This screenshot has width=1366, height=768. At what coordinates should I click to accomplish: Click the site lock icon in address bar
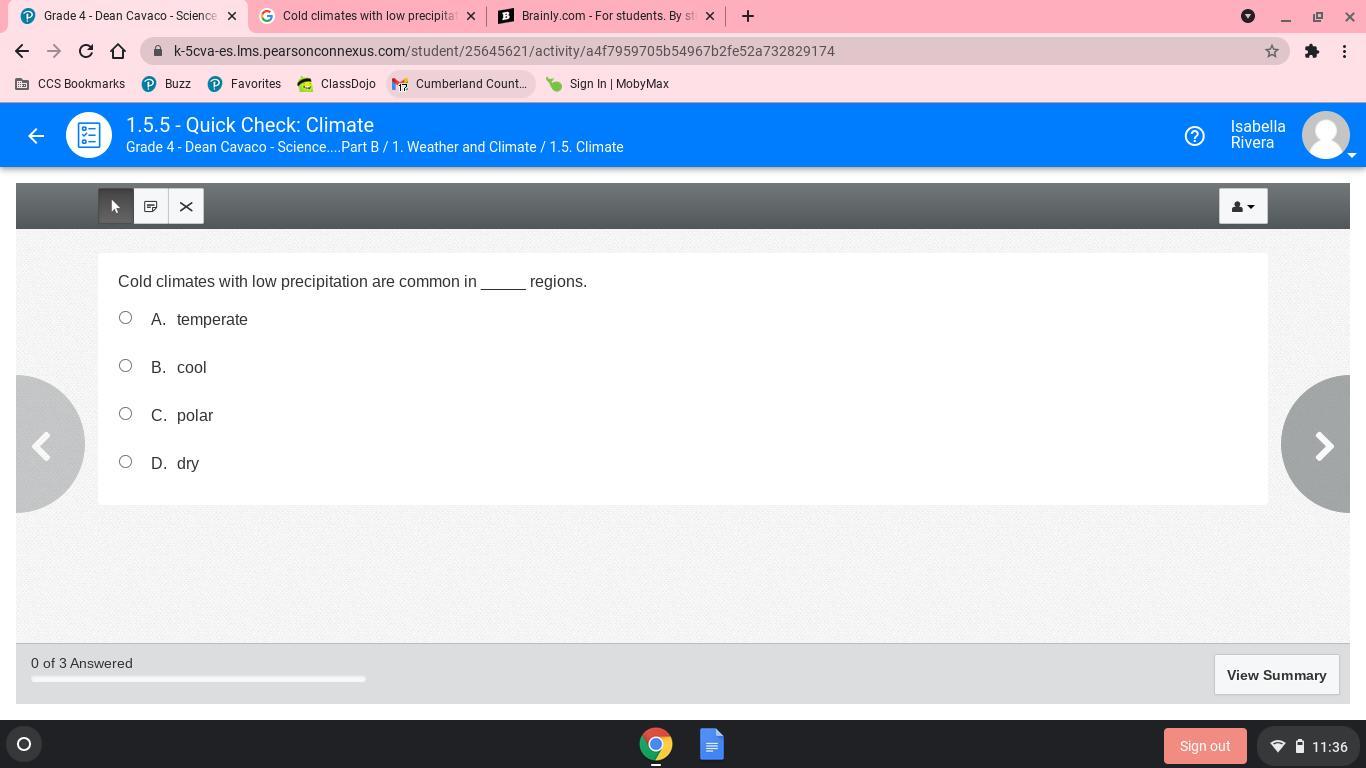coord(158,51)
